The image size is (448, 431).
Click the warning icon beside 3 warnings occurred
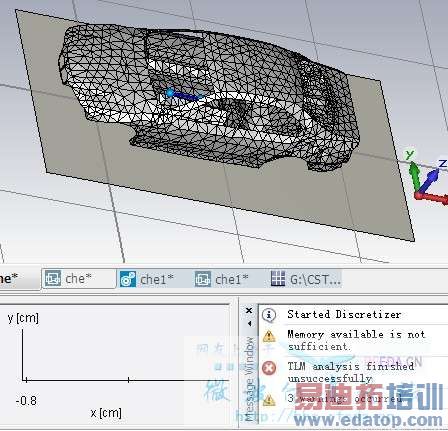click(269, 400)
